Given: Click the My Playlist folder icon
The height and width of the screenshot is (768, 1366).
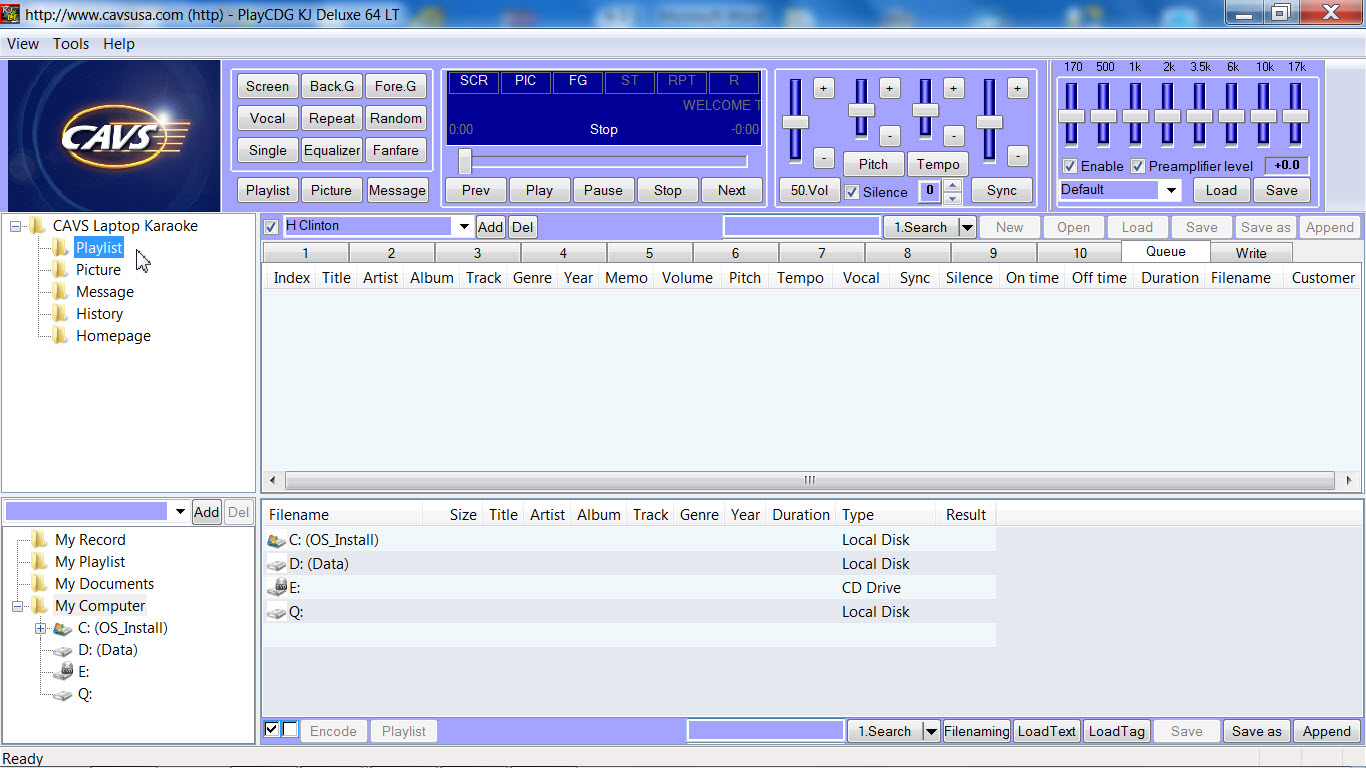Looking at the screenshot, I should [x=40, y=562].
